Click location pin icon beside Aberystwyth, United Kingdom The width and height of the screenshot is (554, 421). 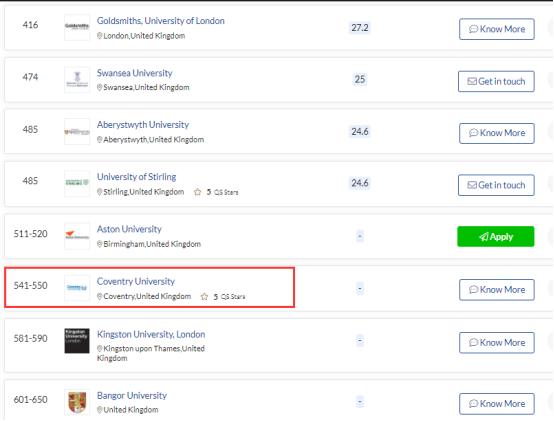tap(100, 140)
